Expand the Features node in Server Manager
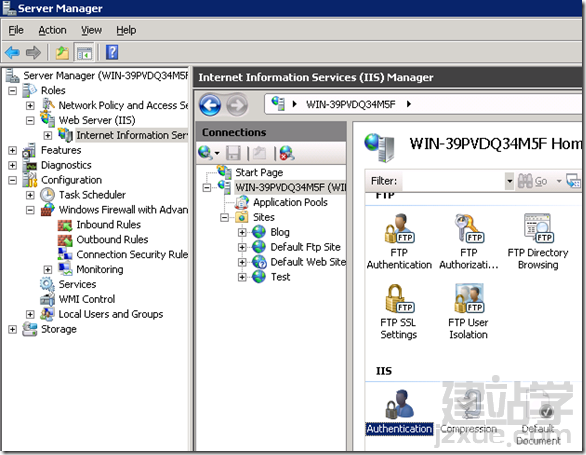The width and height of the screenshot is (586, 455). (12, 150)
